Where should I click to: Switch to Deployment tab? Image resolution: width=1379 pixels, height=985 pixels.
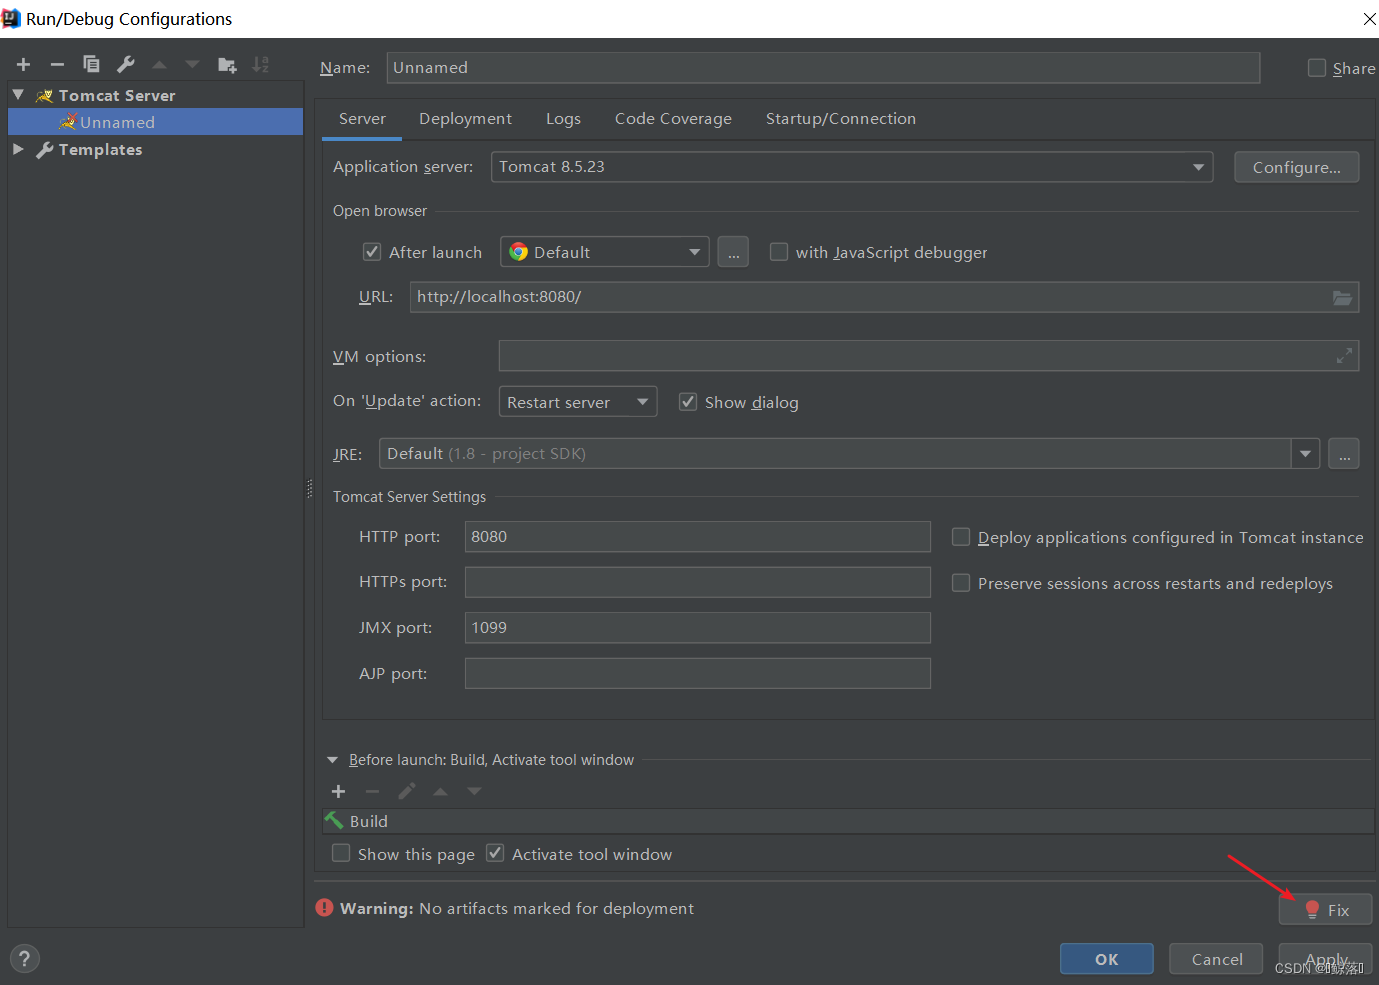tap(465, 119)
